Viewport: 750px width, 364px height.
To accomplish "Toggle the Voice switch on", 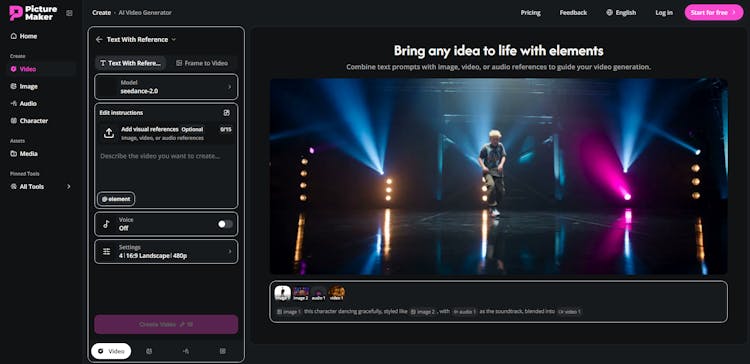I will 225,224.
